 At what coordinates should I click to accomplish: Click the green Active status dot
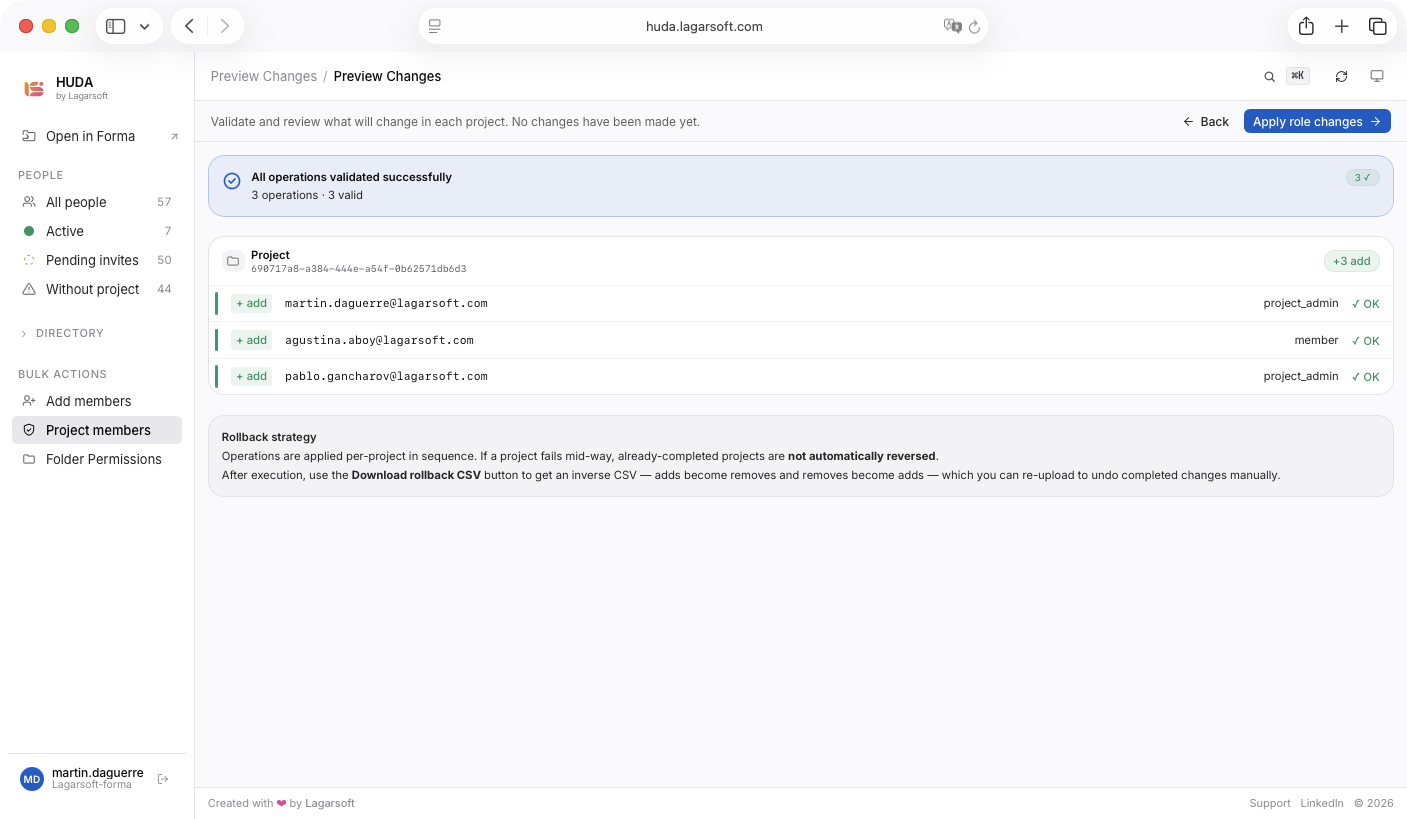29,231
